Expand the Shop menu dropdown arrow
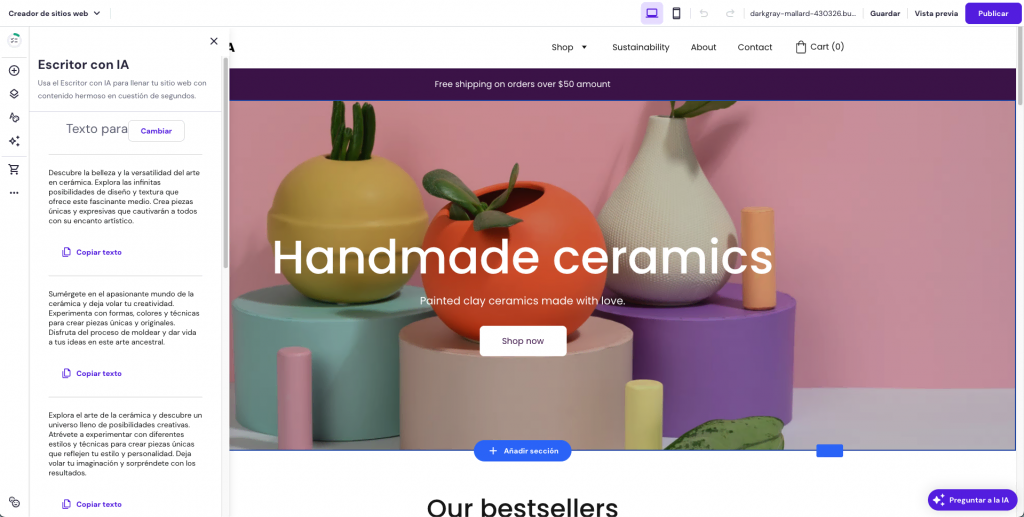The width and height of the screenshot is (1024, 517). pyautogui.click(x=584, y=47)
